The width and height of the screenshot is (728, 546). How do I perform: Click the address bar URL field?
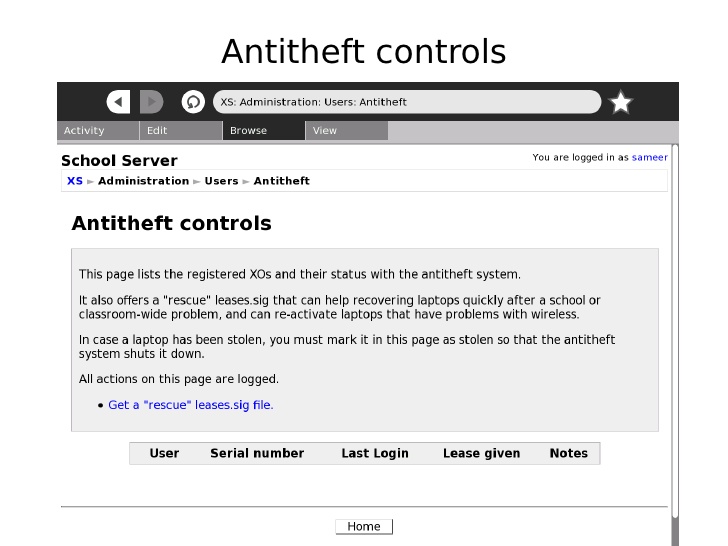pos(405,102)
